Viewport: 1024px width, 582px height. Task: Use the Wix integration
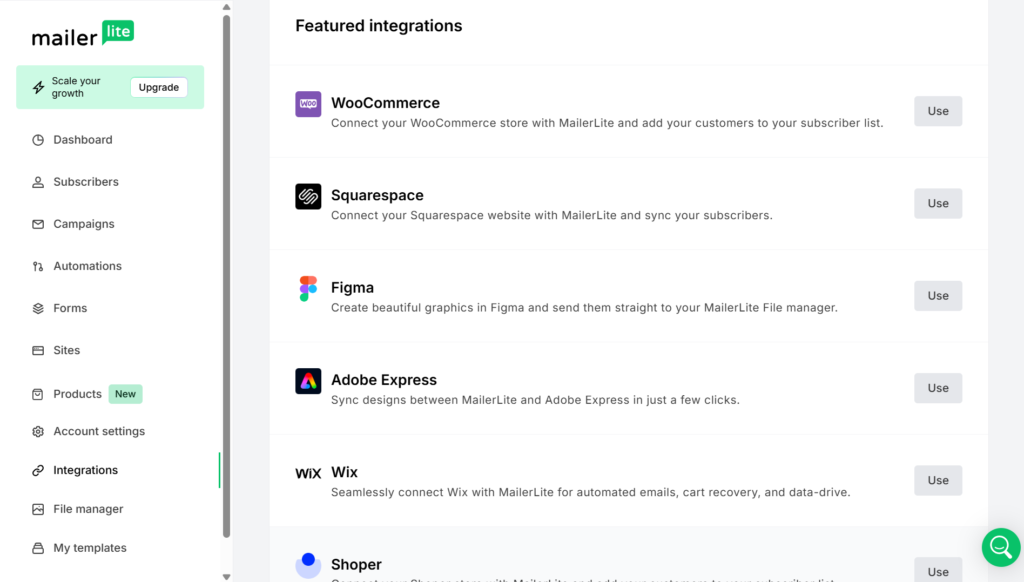[938, 480]
